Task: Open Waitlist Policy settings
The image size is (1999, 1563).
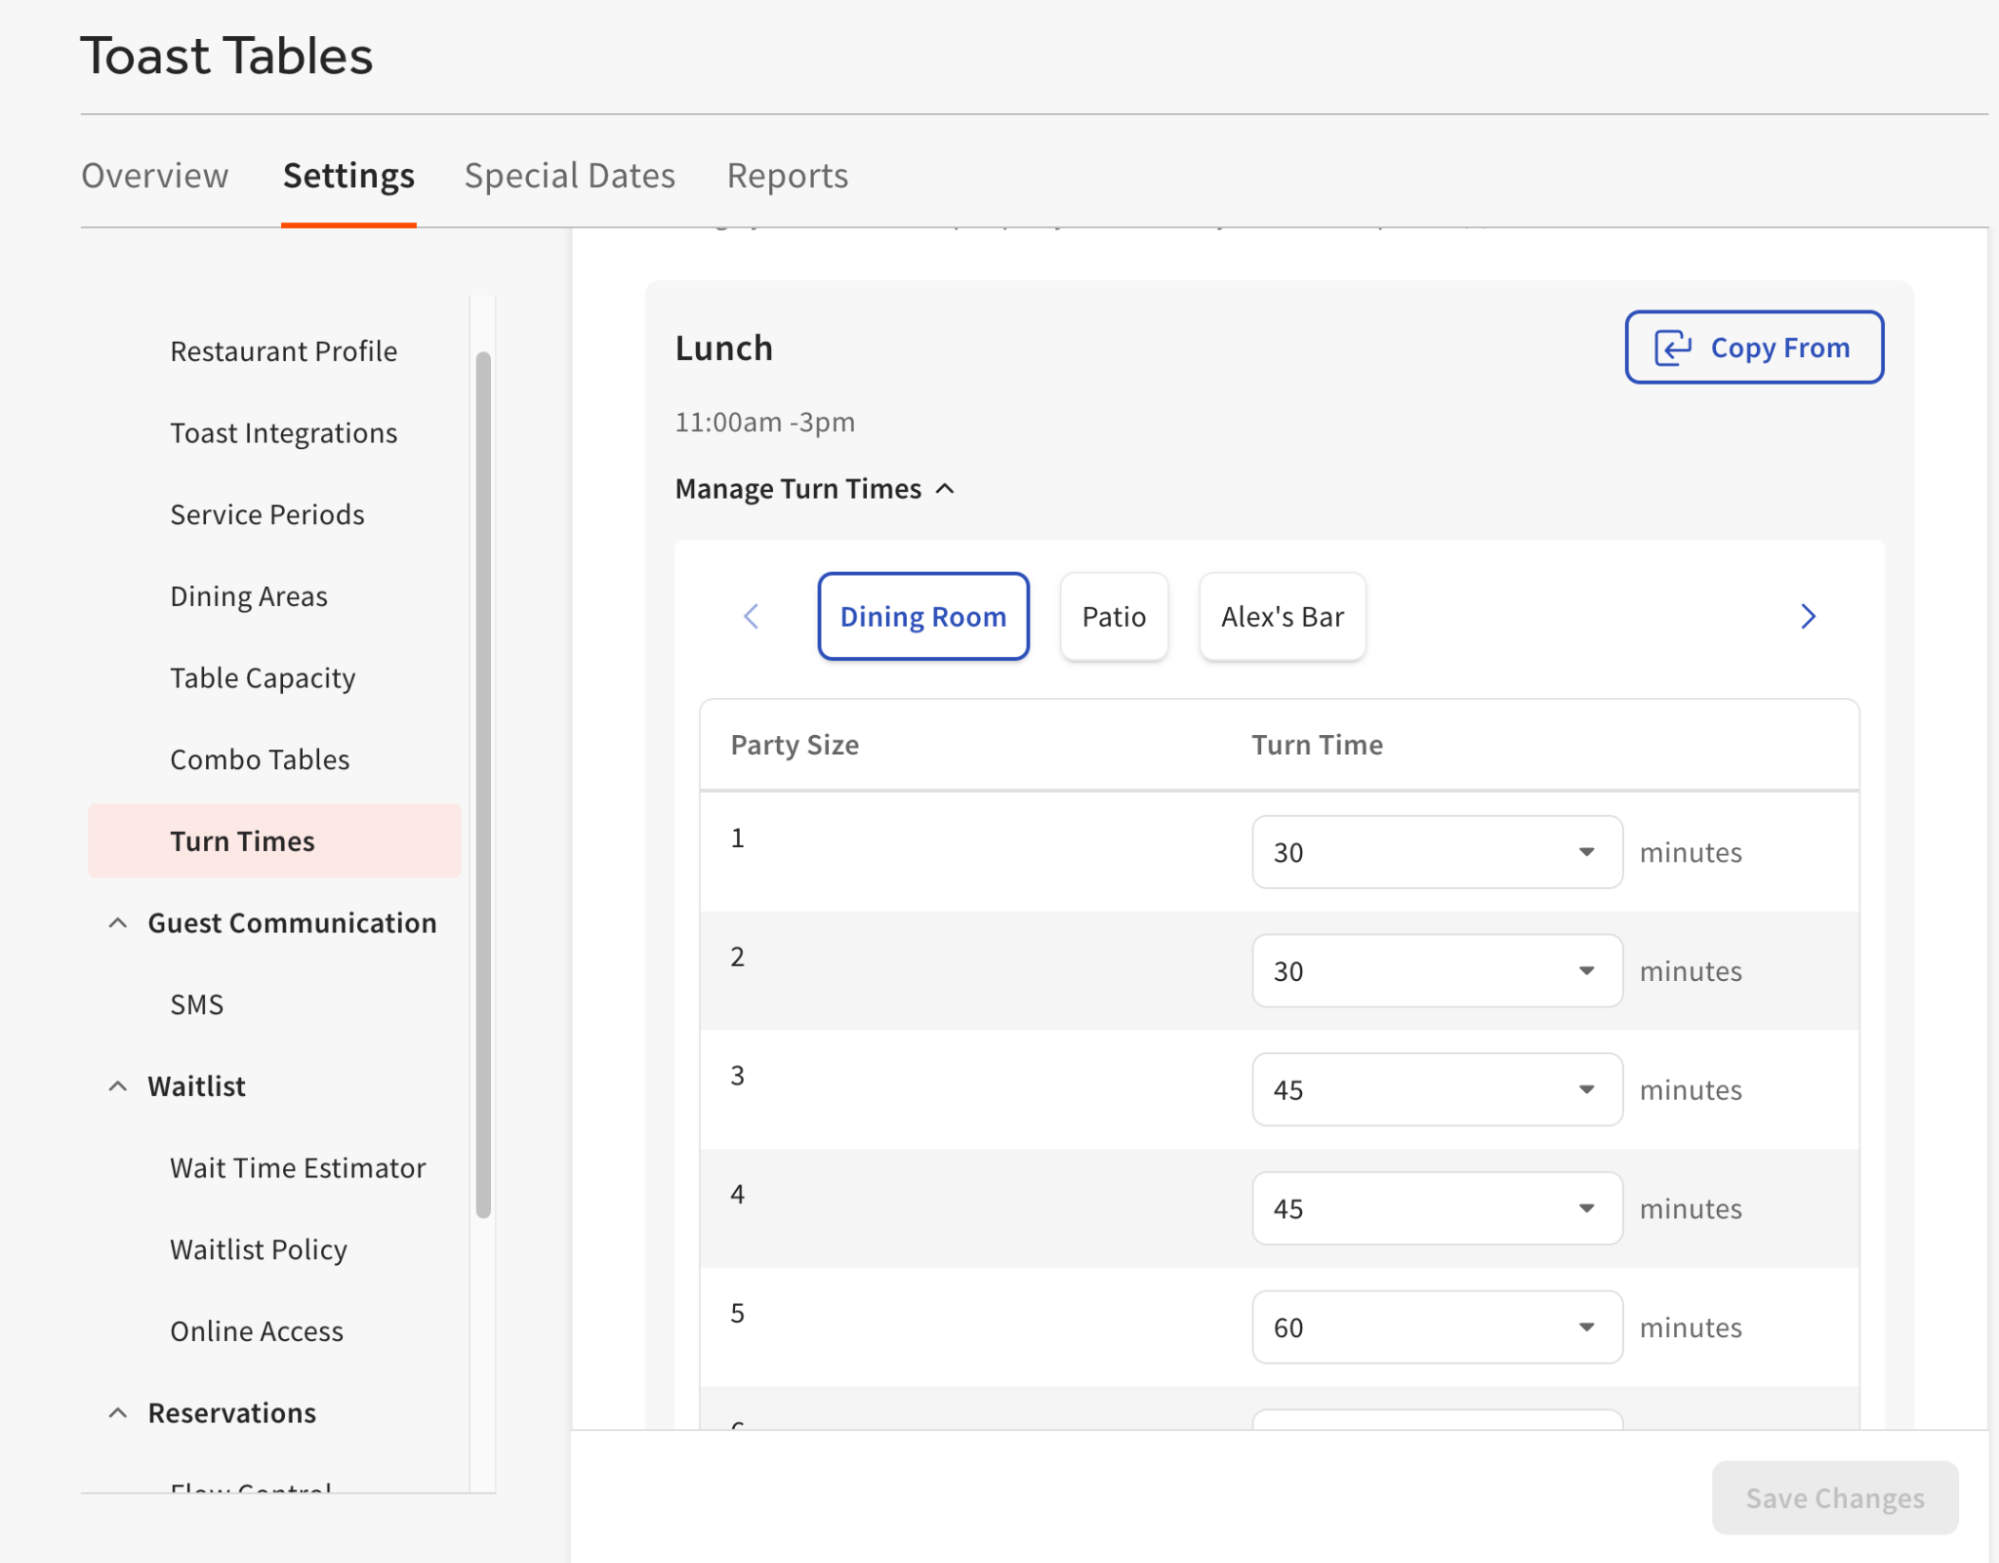Action: [258, 1249]
